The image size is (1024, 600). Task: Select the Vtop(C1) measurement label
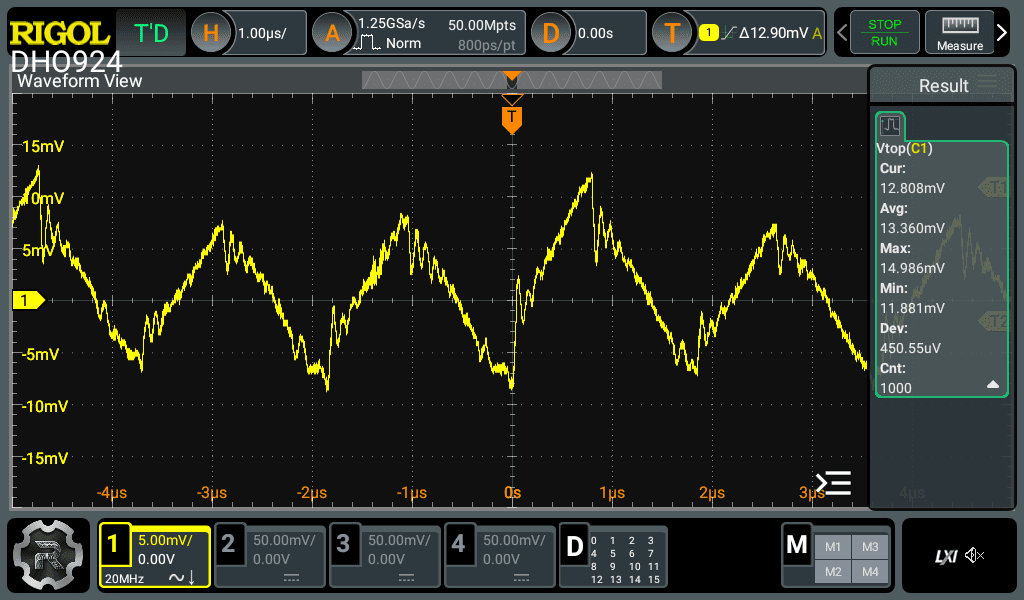[x=904, y=148]
